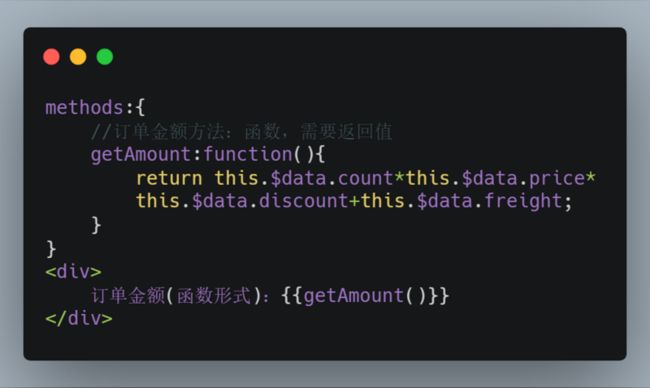
Task: Click the semicolon ending the return statement
Action: click(568, 203)
